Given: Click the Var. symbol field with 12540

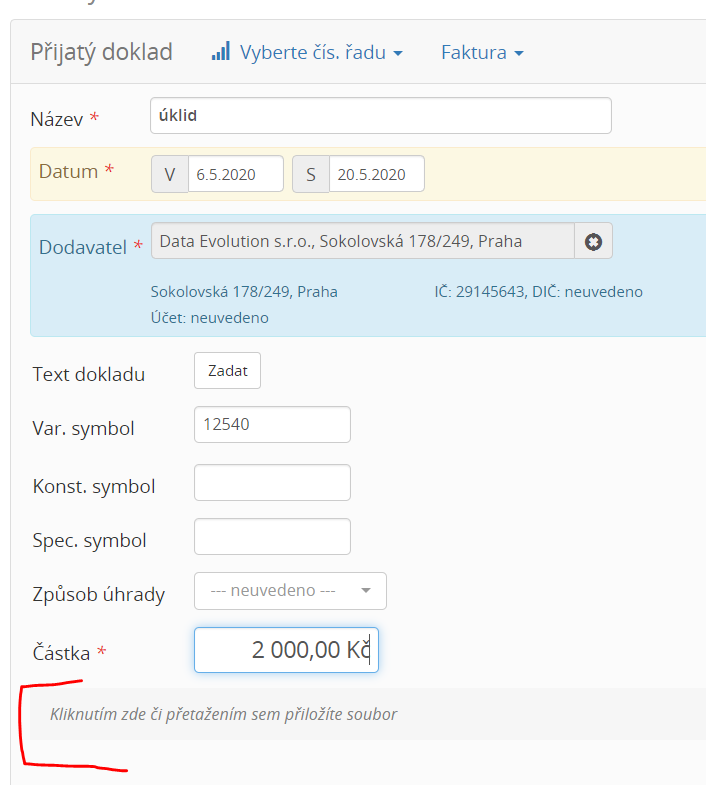Looking at the screenshot, I should click(272, 425).
